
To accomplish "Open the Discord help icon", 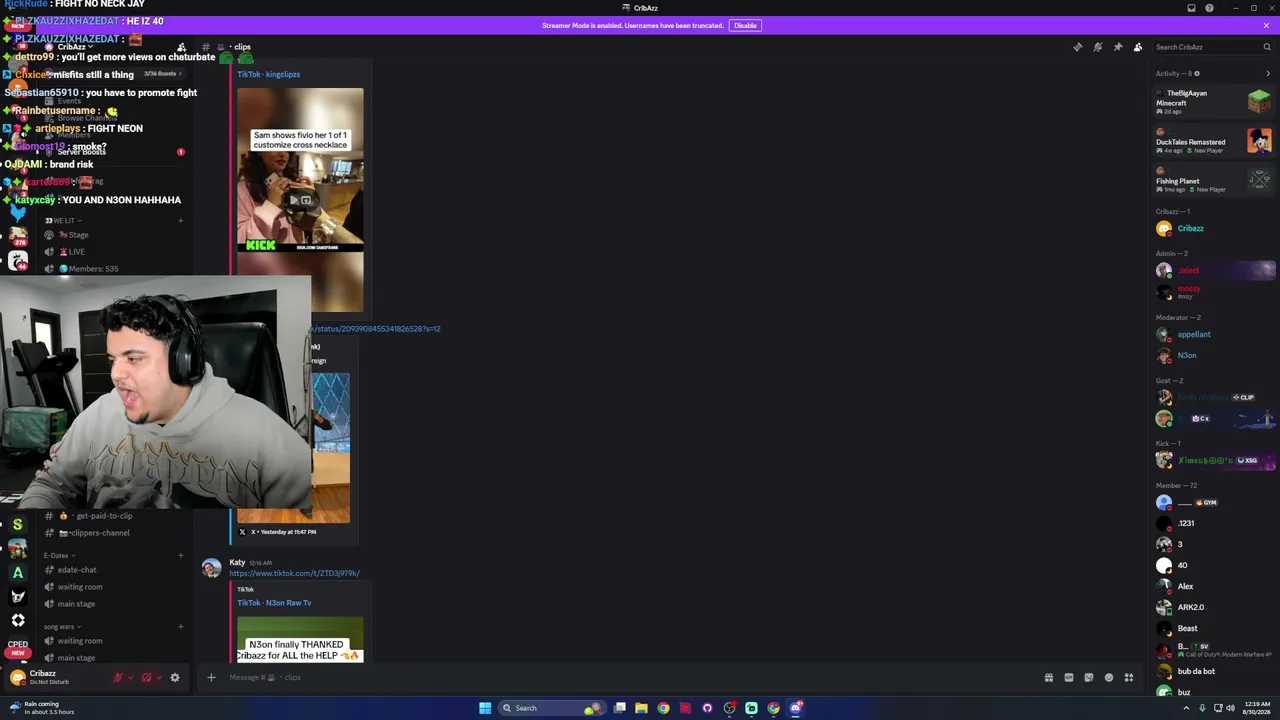I will coord(1209,8).
